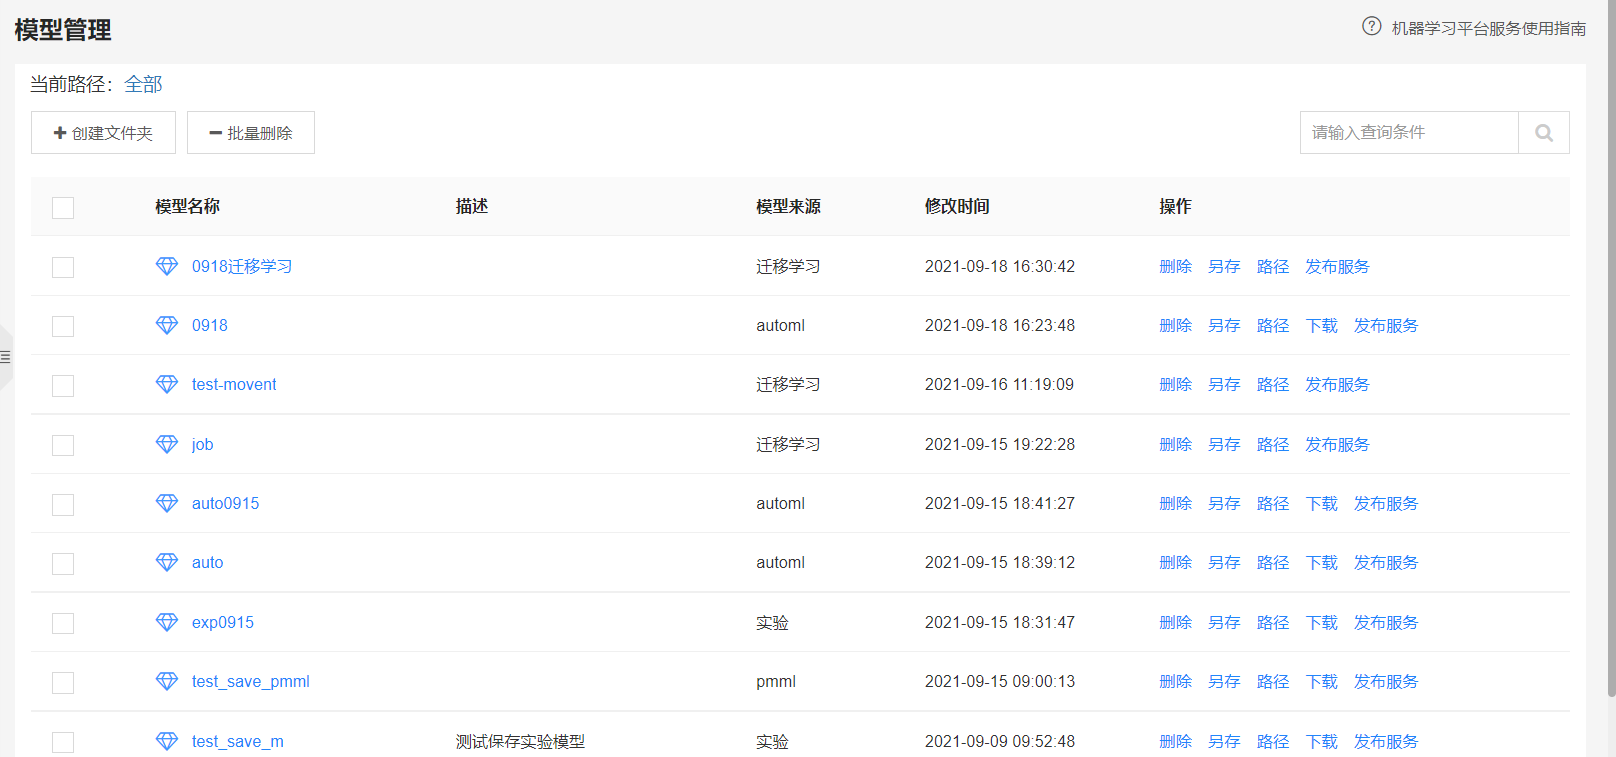Check the box for auto row
Screen dimensions: 1616x757
[63, 563]
